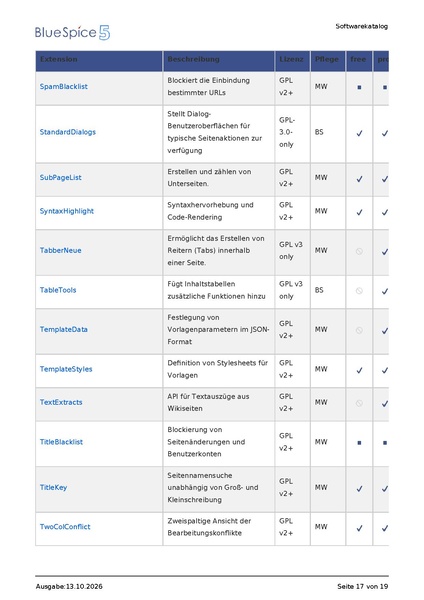
Task: Open the TwoColConflict extension link
Action: coord(65,527)
